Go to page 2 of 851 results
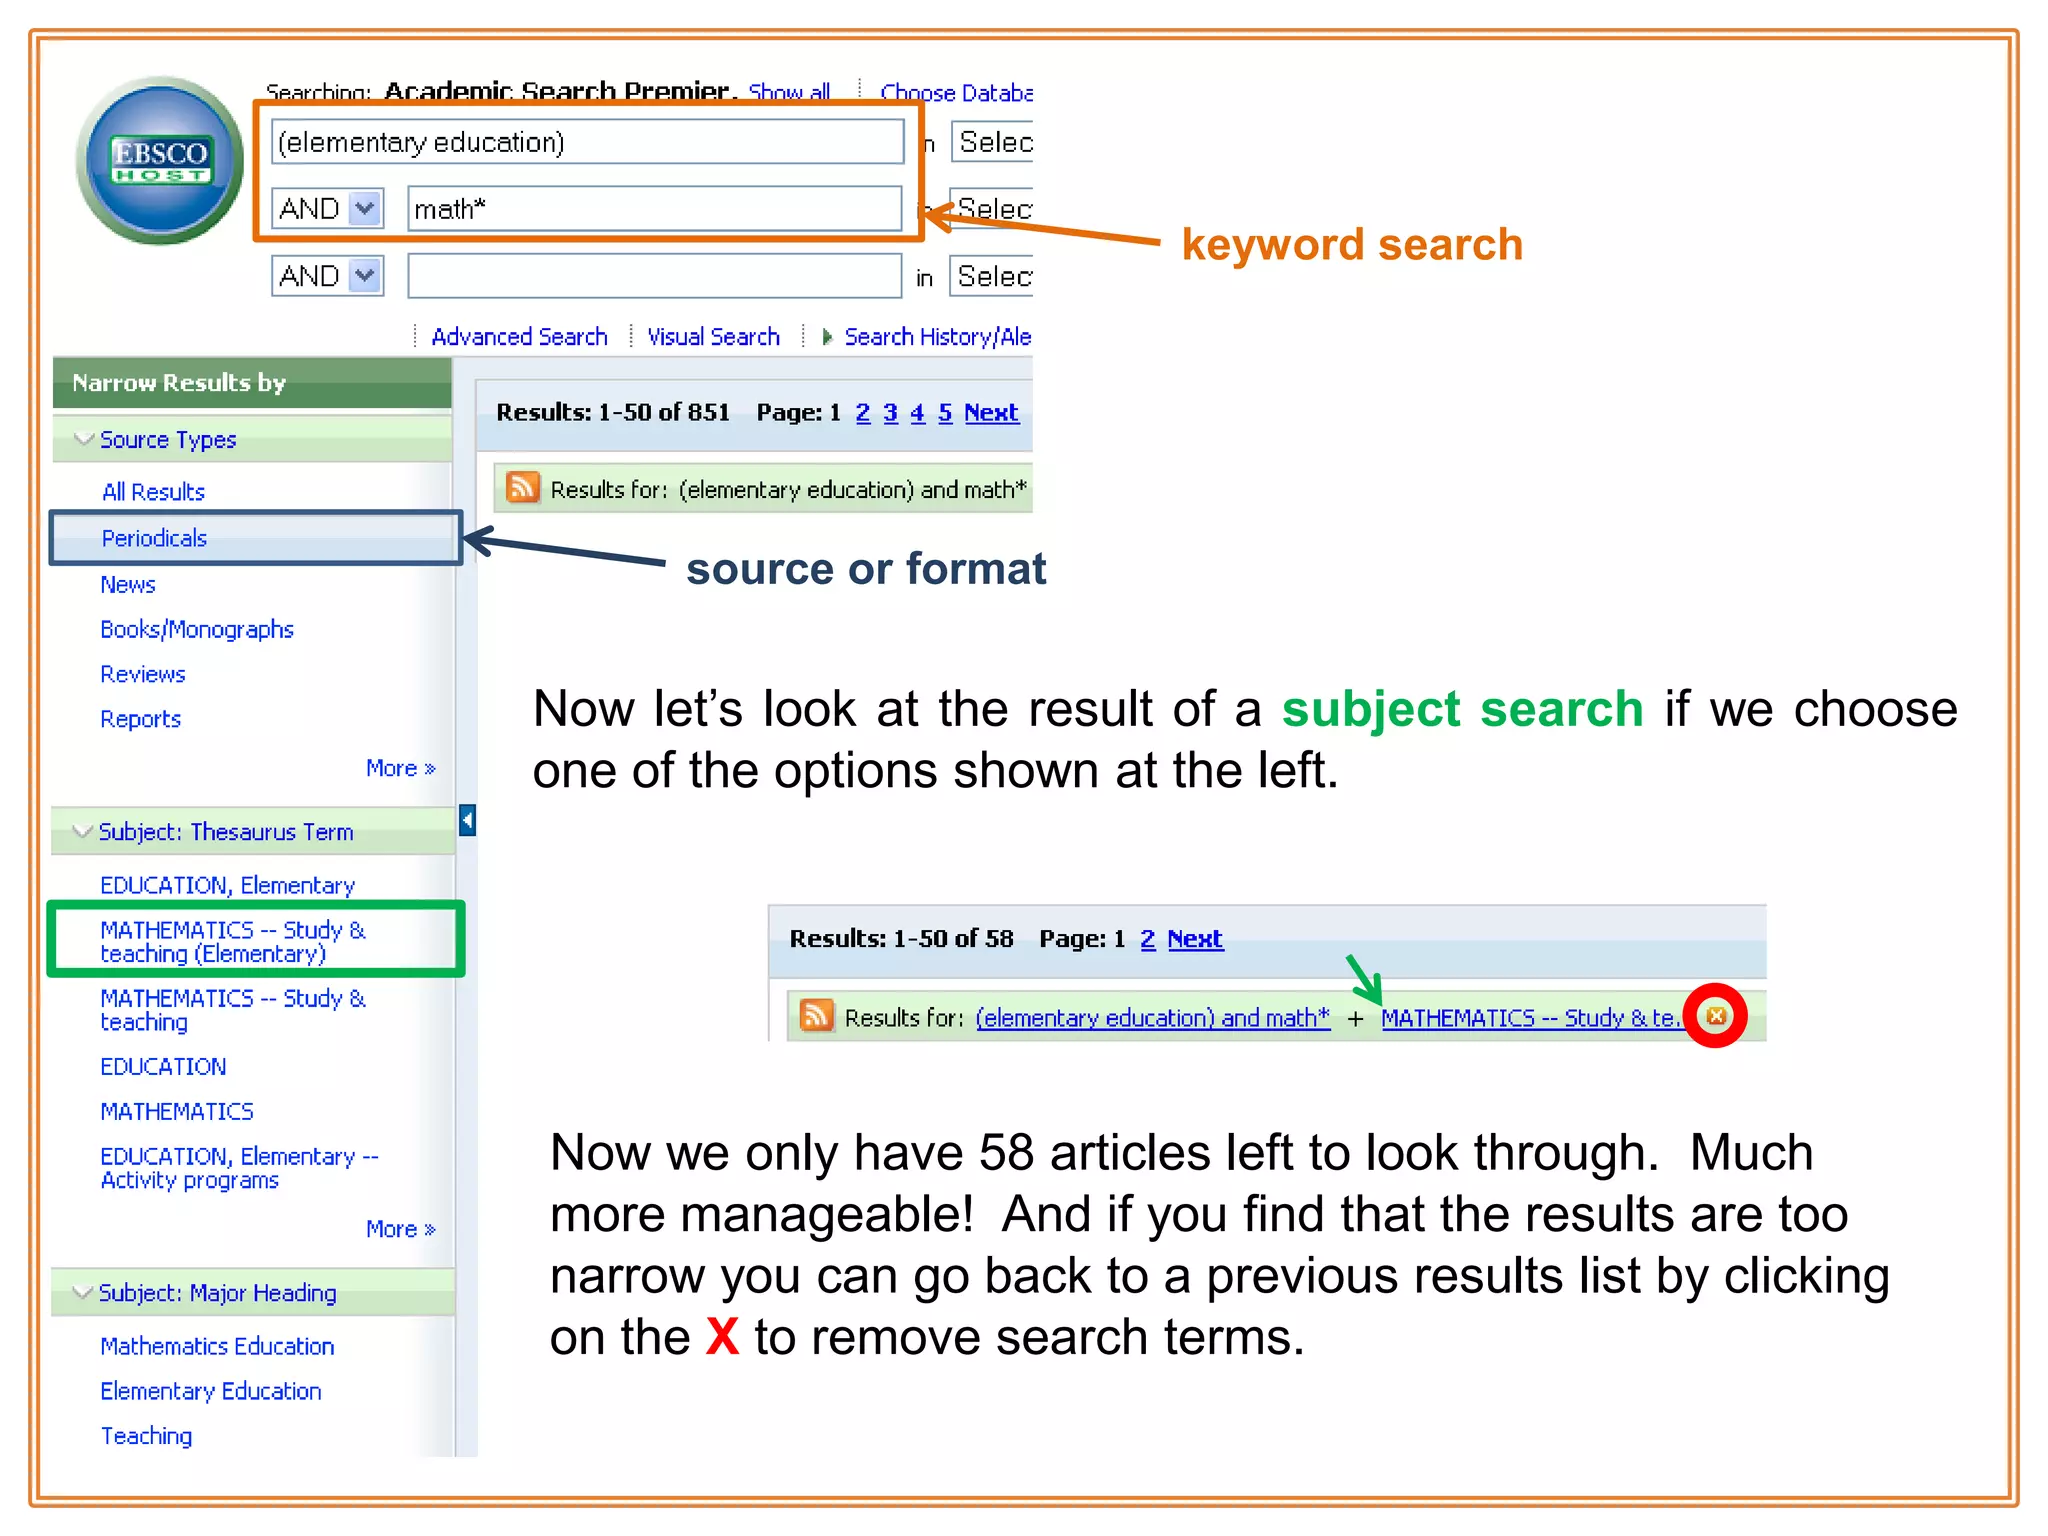This screenshot has width=2048, height=1536. [863, 412]
